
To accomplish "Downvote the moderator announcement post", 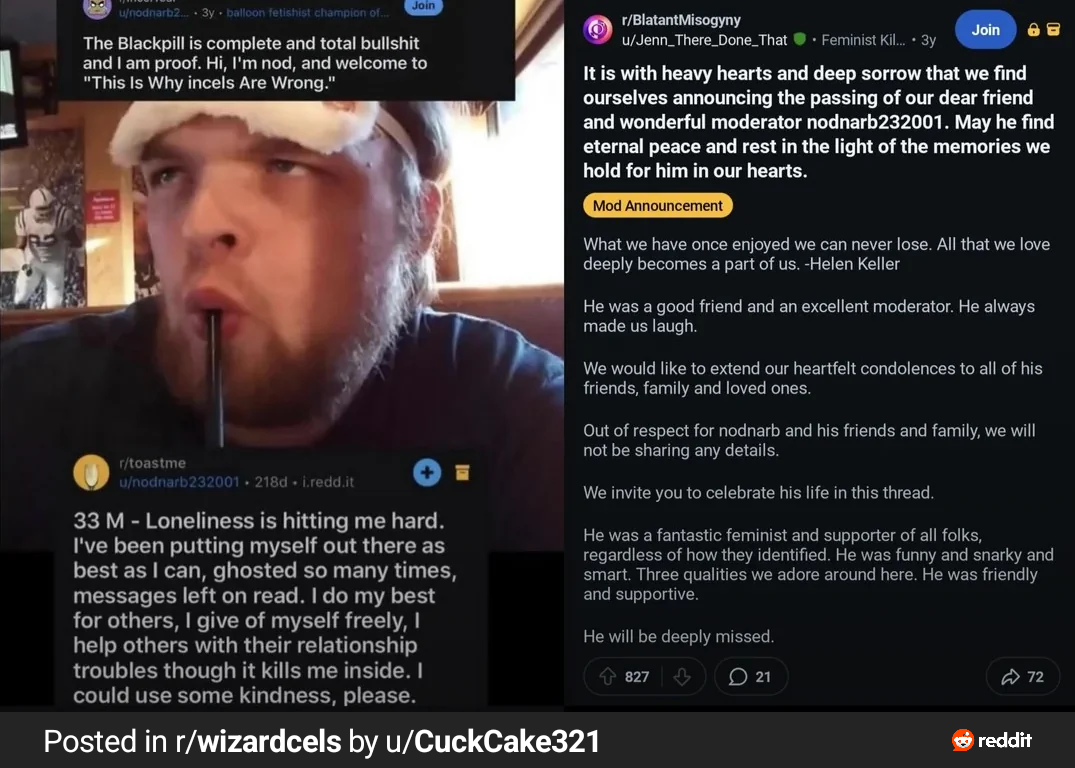I will (682, 677).
